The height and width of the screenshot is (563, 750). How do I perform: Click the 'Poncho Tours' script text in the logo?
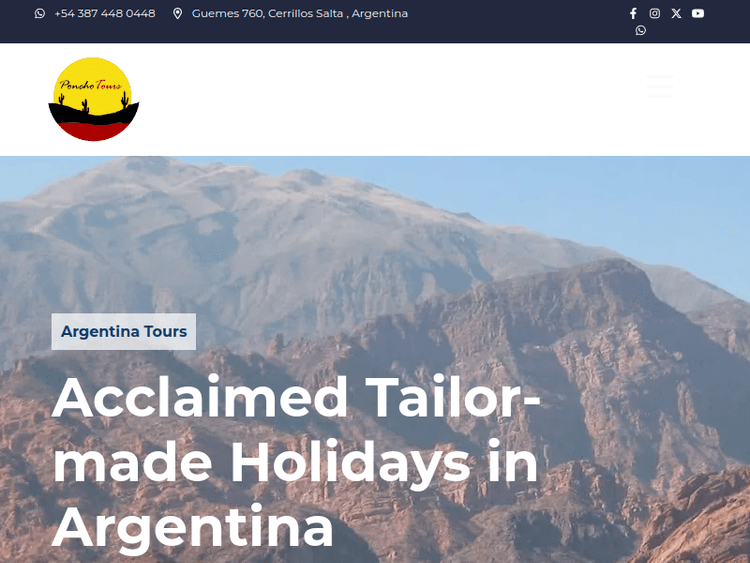[90, 85]
